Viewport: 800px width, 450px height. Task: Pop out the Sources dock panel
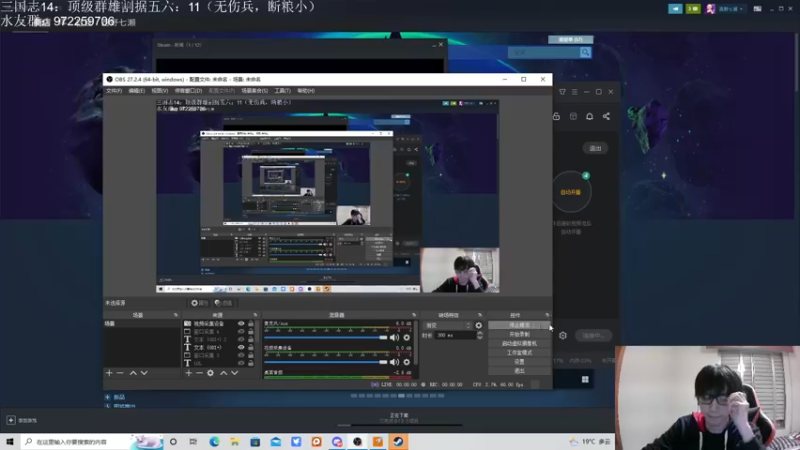pos(256,315)
